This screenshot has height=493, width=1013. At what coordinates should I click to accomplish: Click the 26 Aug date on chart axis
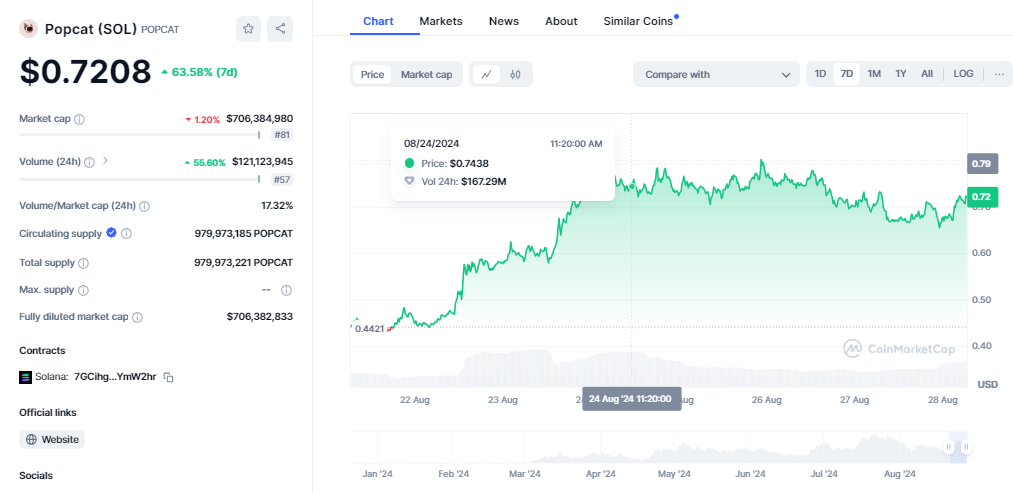[766, 400]
